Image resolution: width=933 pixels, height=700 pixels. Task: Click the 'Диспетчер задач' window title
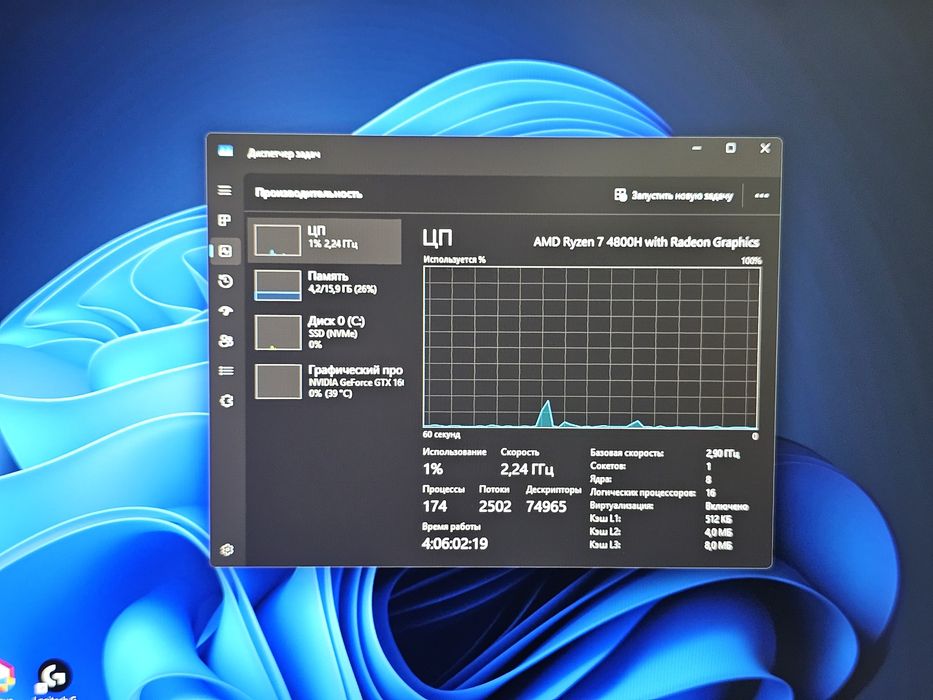(283, 154)
